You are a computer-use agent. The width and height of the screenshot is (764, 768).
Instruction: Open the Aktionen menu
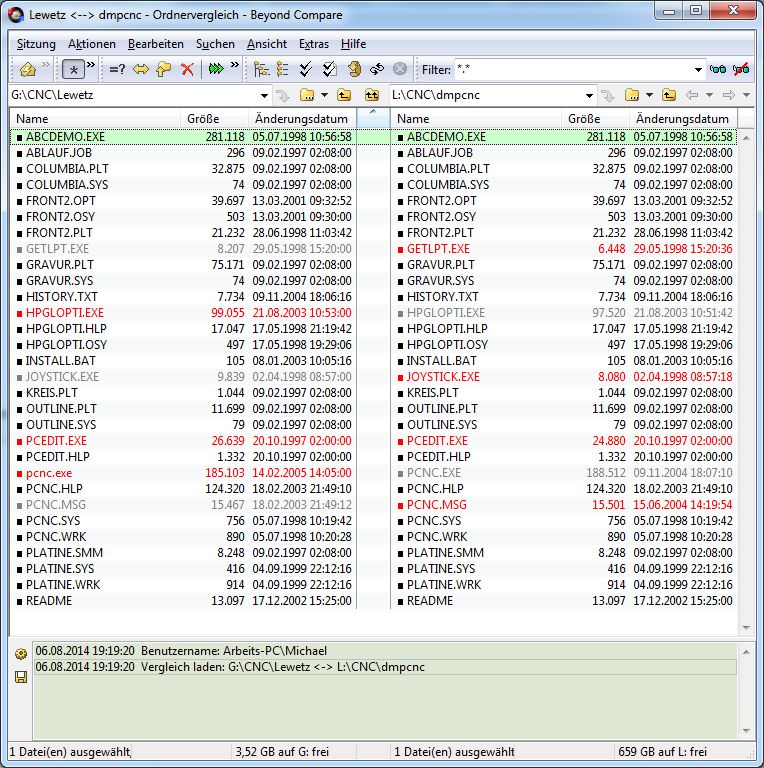(92, 44)
